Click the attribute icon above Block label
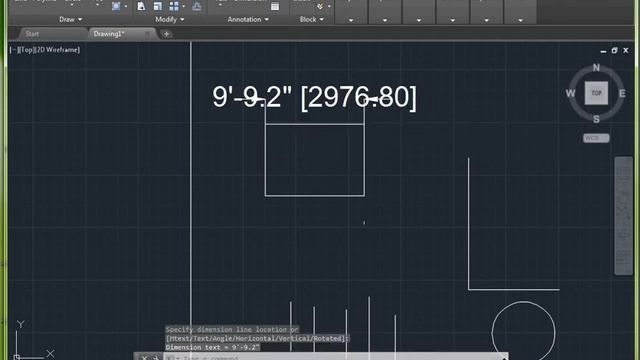The height and width of the screenshot is (360, 640). [320, 6]
